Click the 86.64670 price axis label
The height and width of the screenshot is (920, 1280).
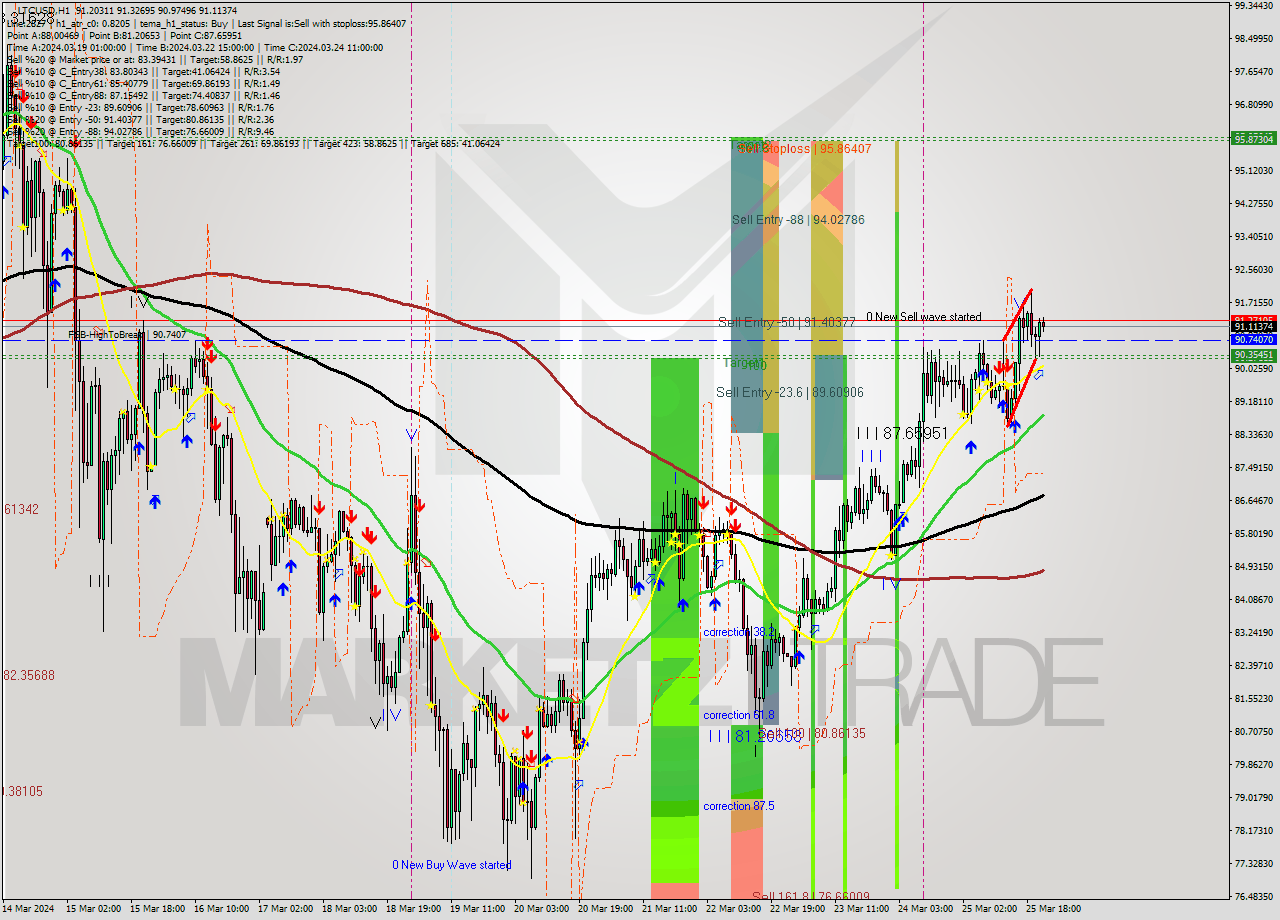[x=1254, y=500]
